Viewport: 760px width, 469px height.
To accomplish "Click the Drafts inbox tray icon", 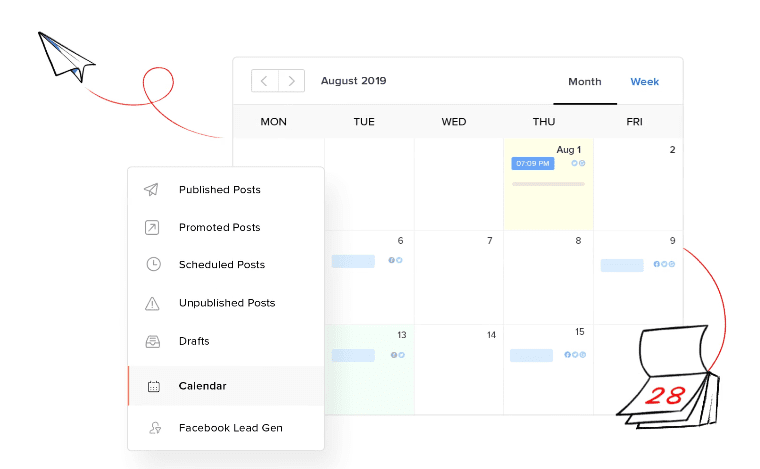I will (x=153, y=342).
